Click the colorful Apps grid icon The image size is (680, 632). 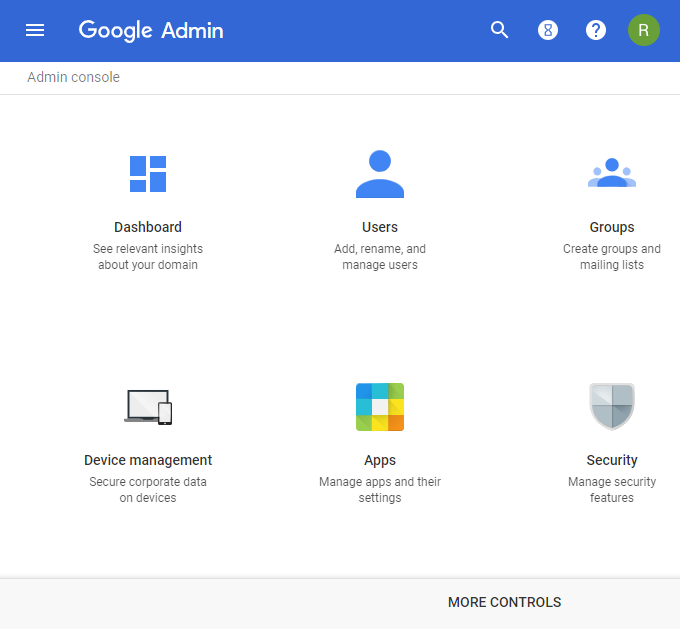[x=380, y=407]
